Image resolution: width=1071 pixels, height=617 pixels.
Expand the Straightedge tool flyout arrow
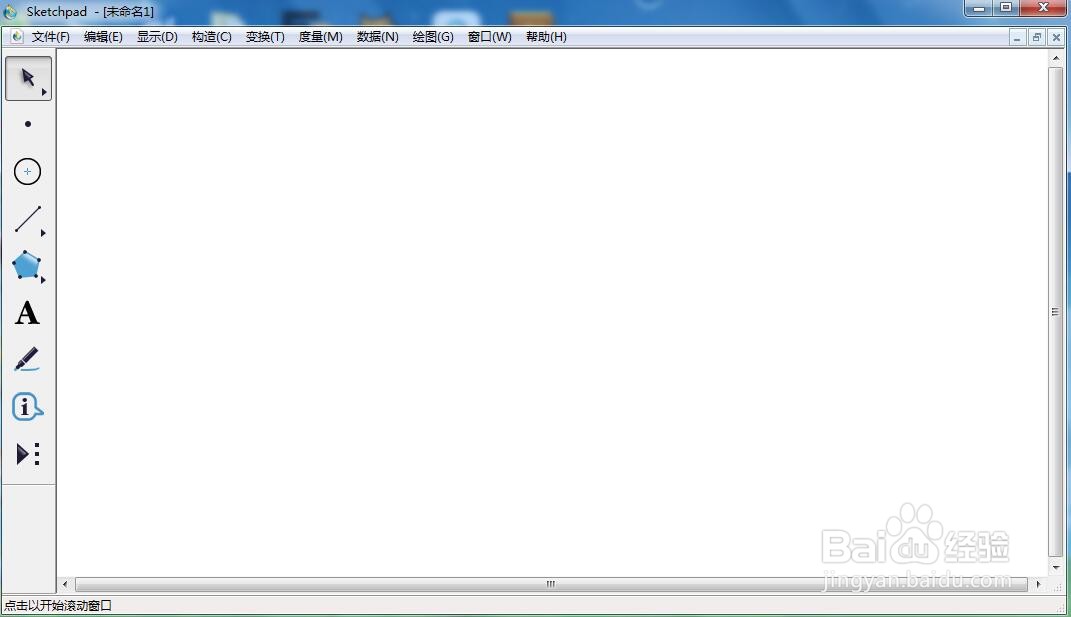coord(43,233)
